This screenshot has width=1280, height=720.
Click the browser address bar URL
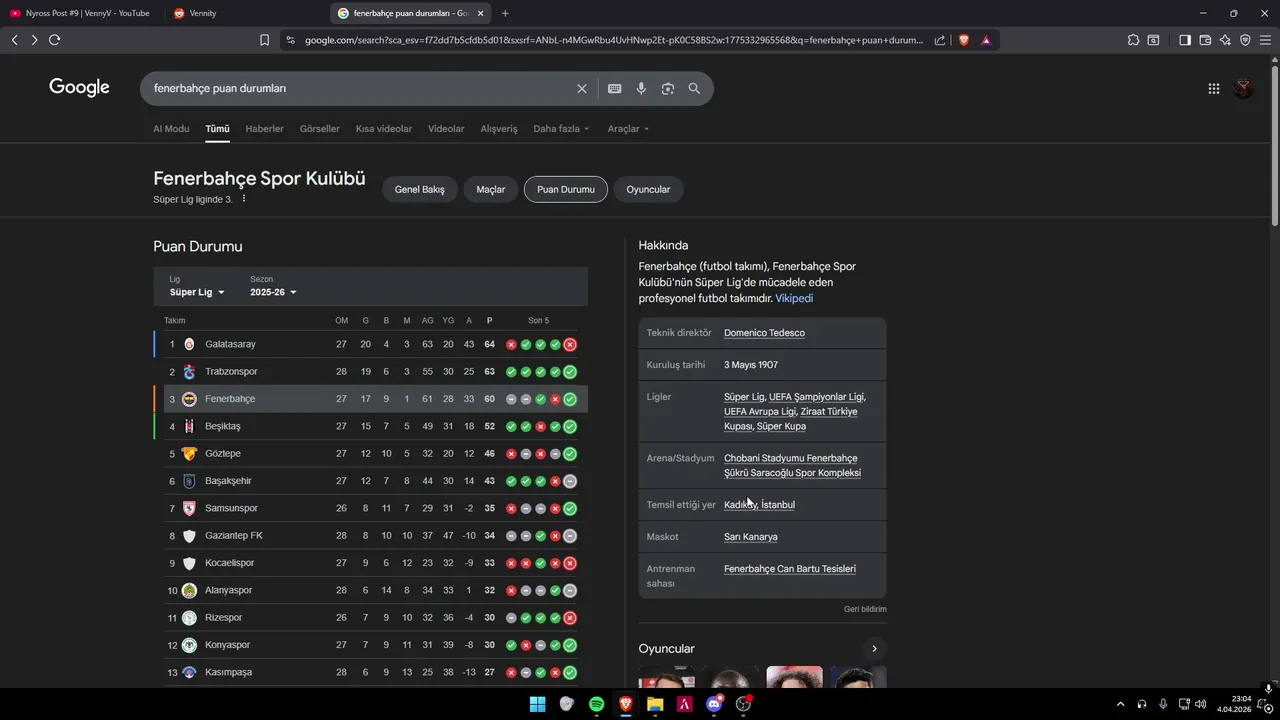coord(614,40)
